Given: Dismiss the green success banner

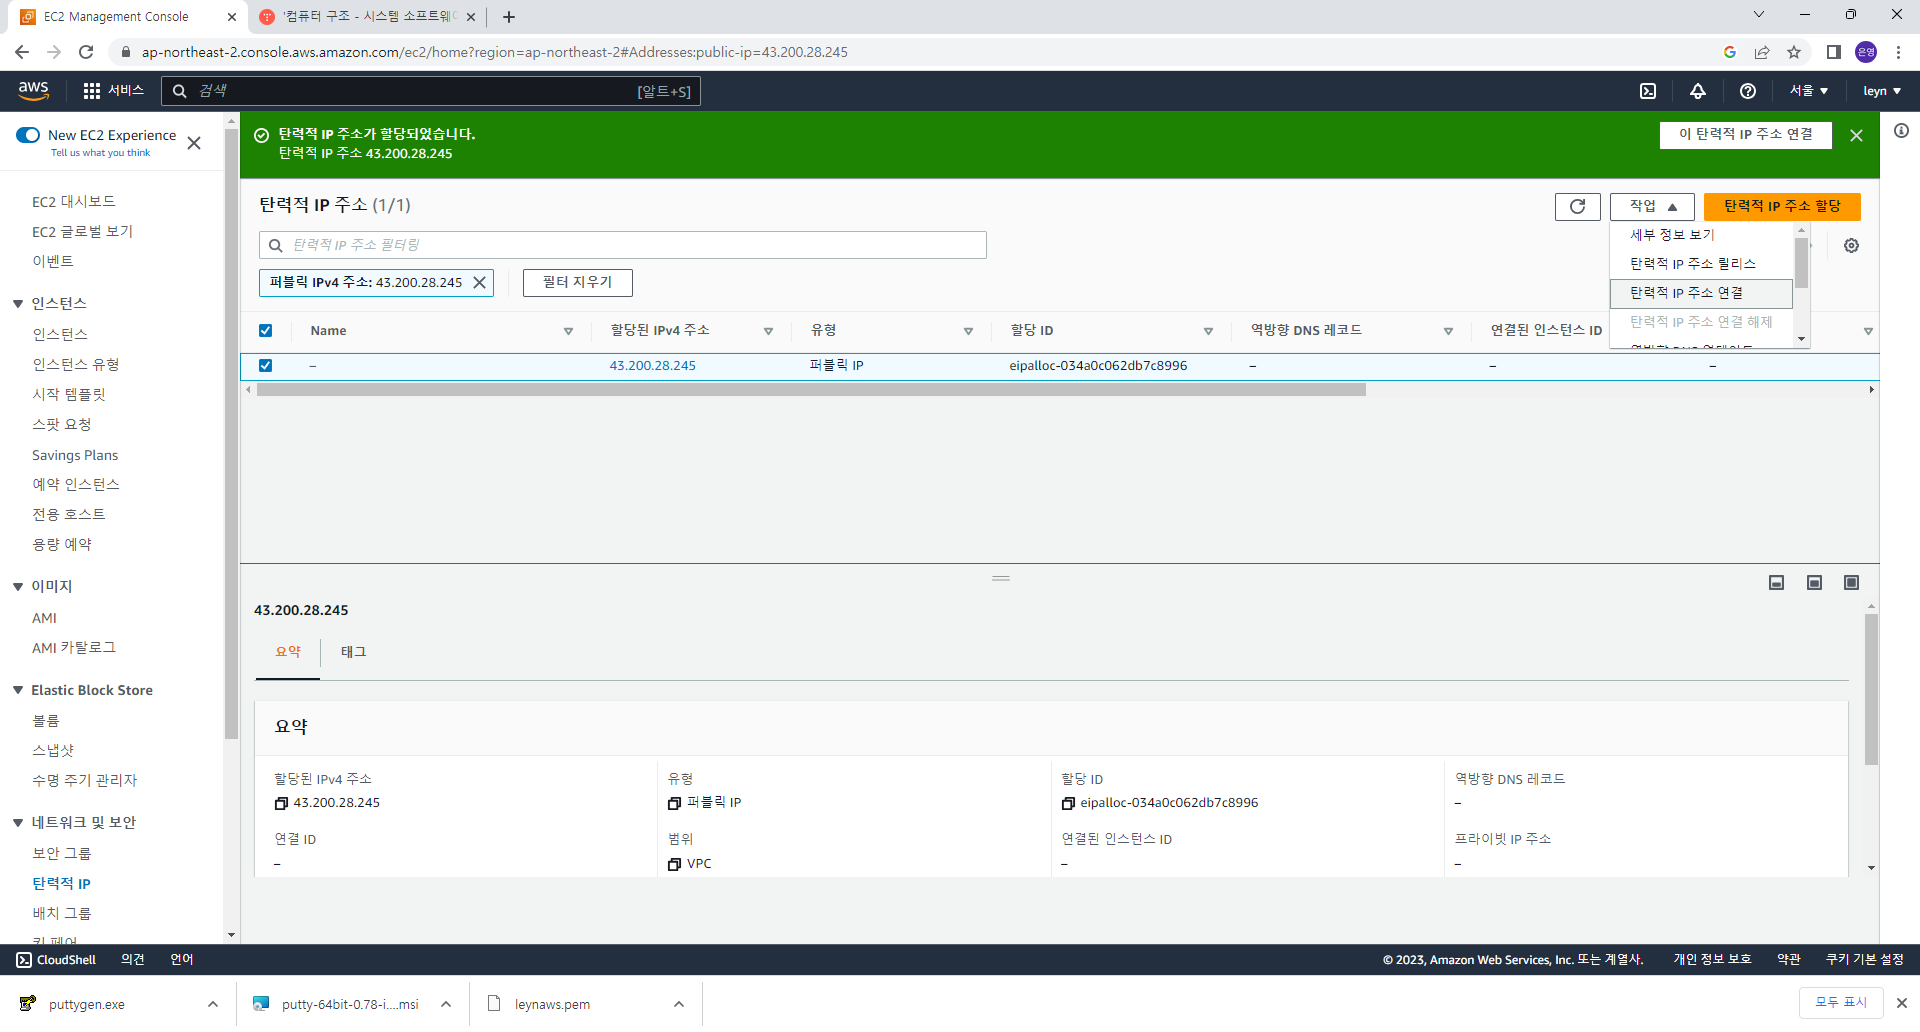Looking at the screenshot, I should click(1857, 135).
